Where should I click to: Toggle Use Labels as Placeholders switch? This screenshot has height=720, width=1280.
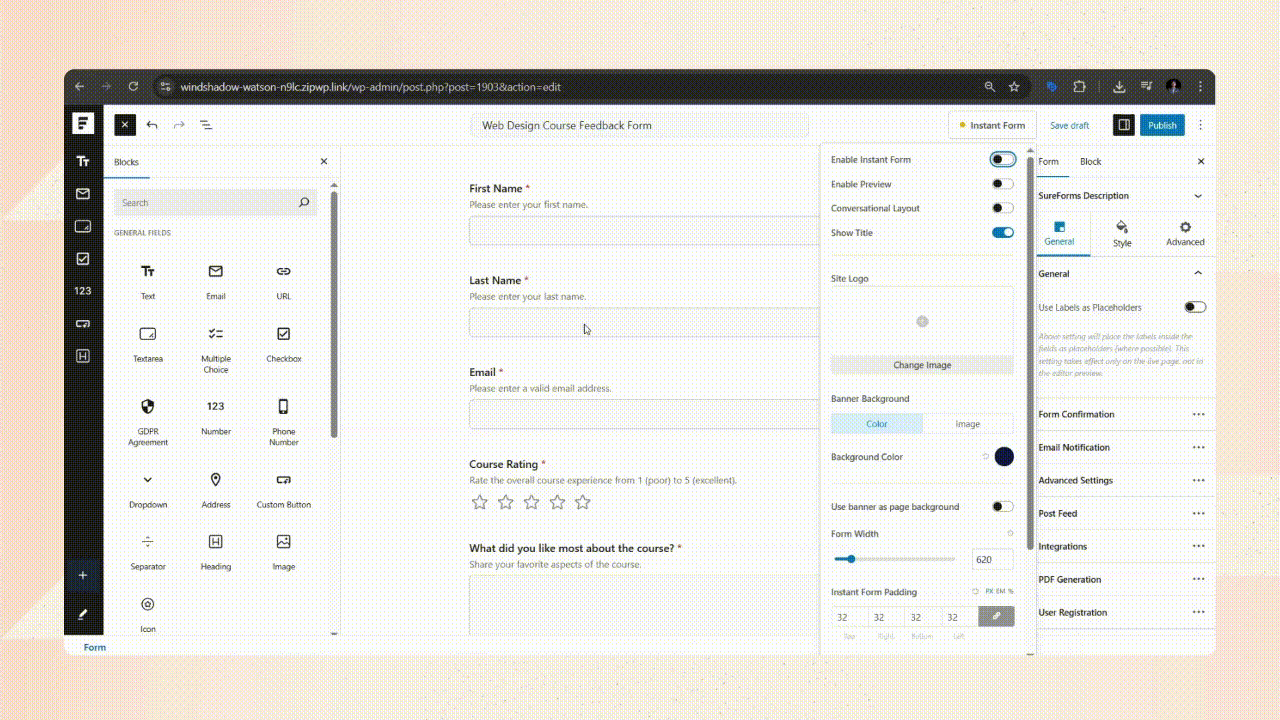click(x=1195, y=307)
